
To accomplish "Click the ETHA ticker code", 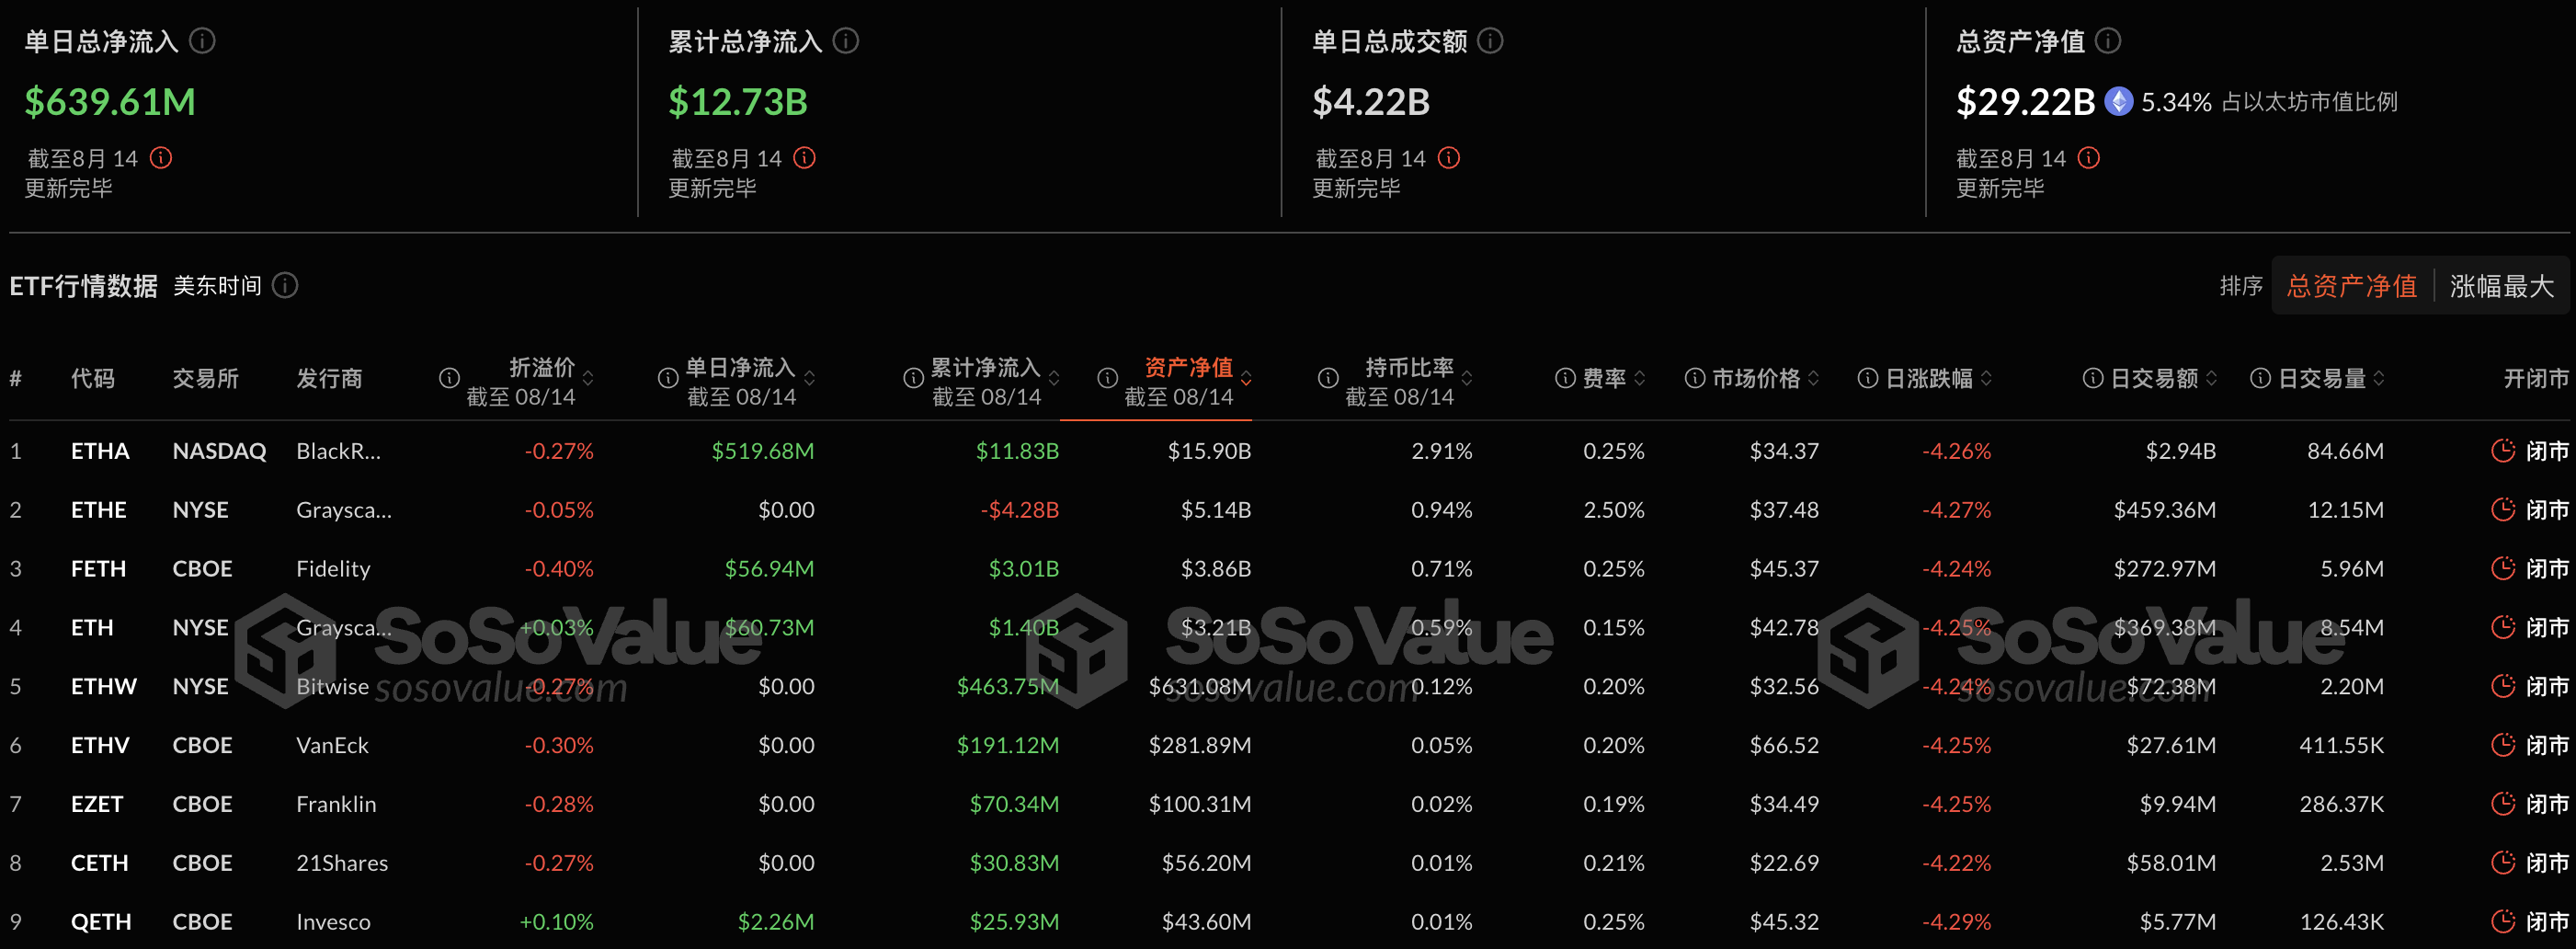I will point(100,450).
